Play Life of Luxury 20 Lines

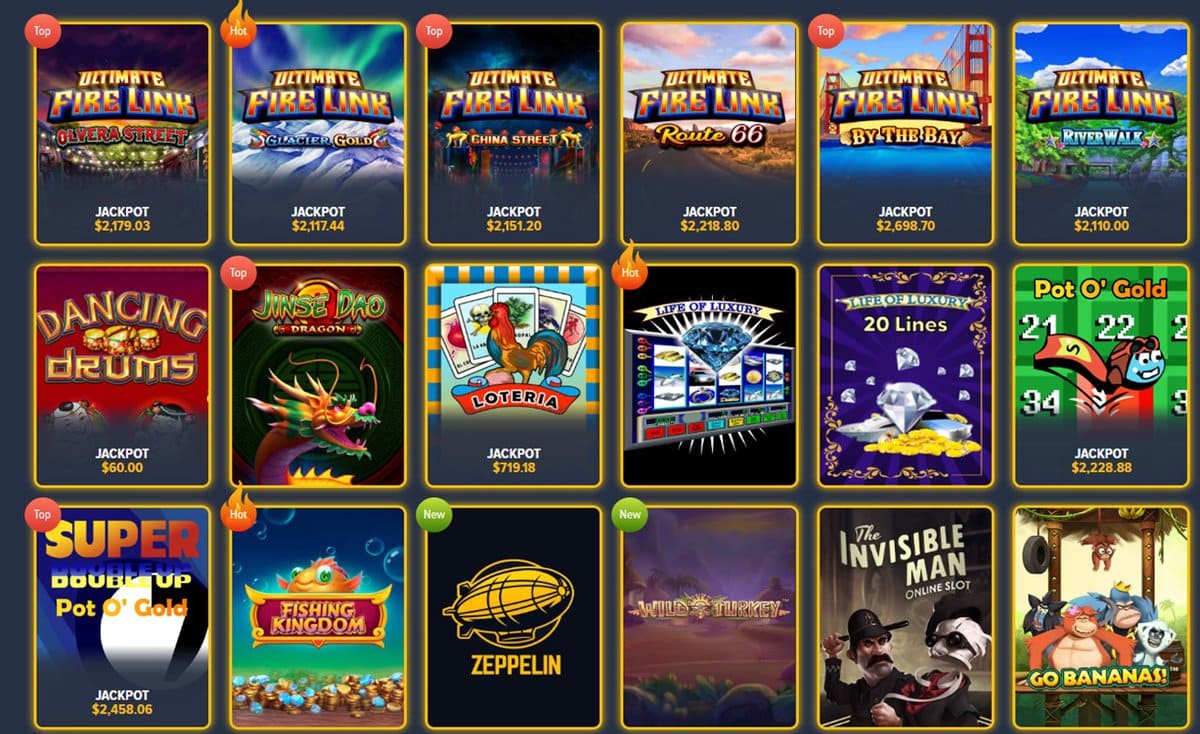(x=906, y=376)
